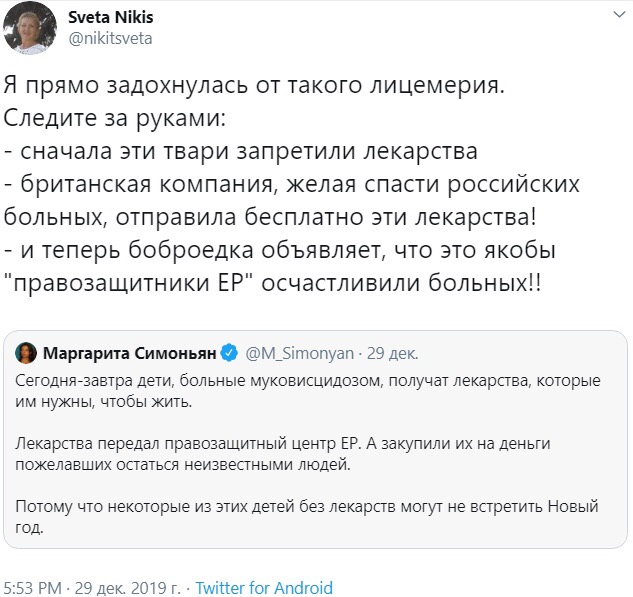The image size is (633, 597).
Task: Click Sveta Nikis profile avatar
Action: pyautogui.click(x=35, y=29)
